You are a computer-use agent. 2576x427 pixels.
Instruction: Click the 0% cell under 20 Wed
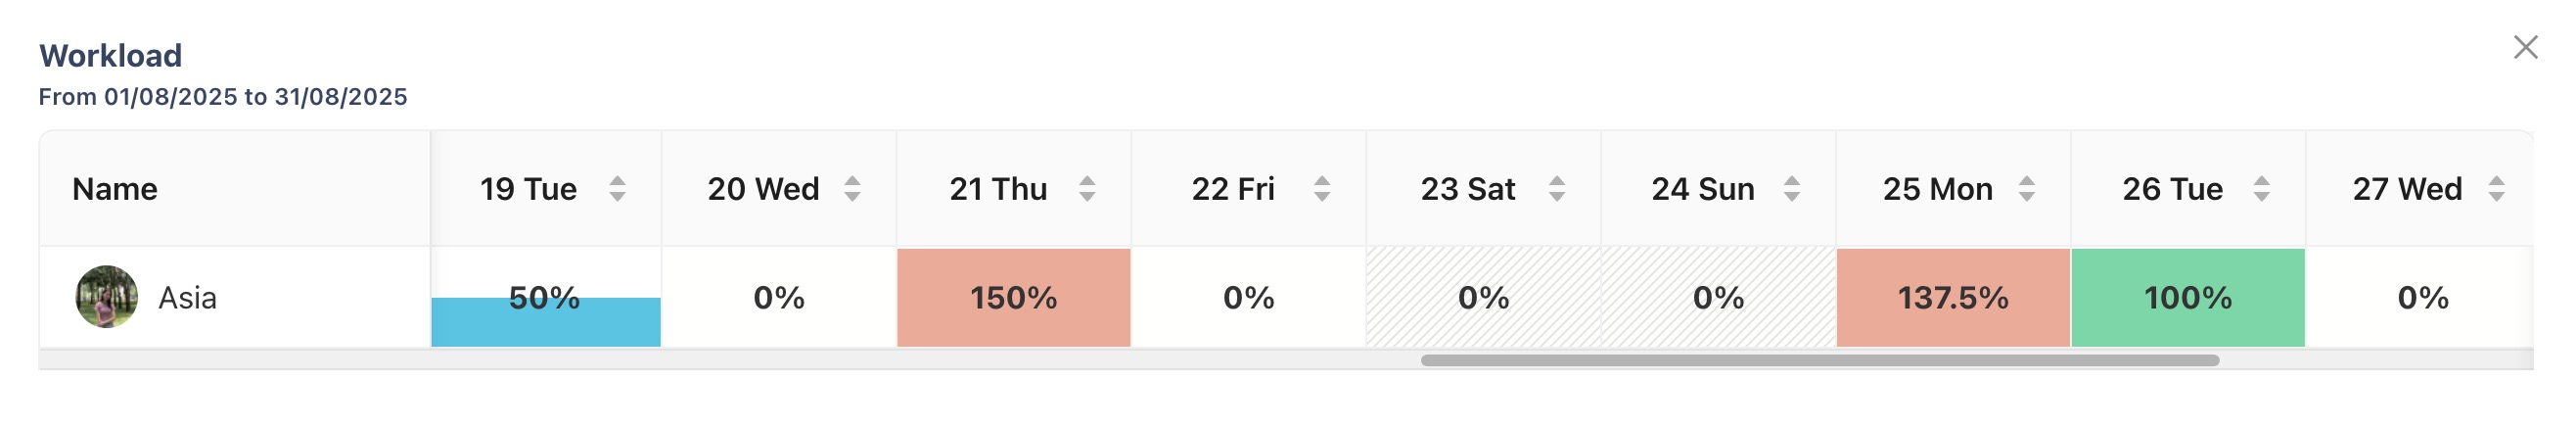click(x=778, y=298)
